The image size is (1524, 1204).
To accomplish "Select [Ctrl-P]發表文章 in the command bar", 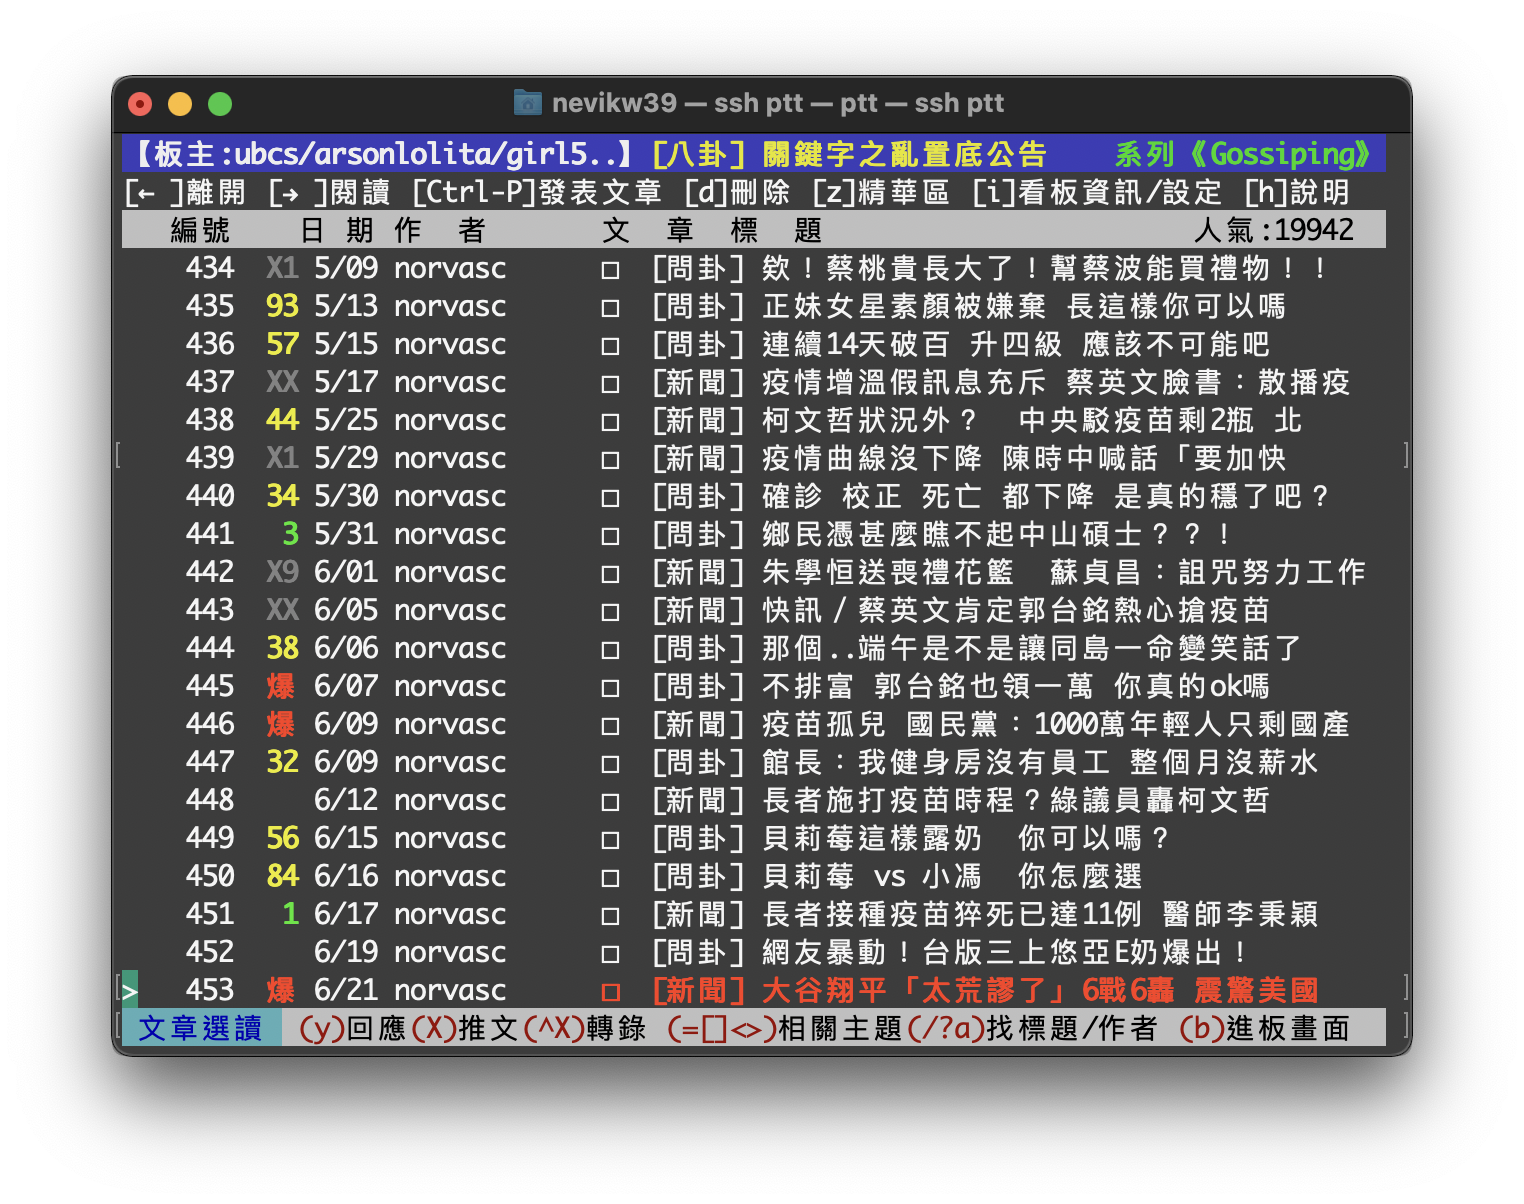I will (x=536, y=192).
